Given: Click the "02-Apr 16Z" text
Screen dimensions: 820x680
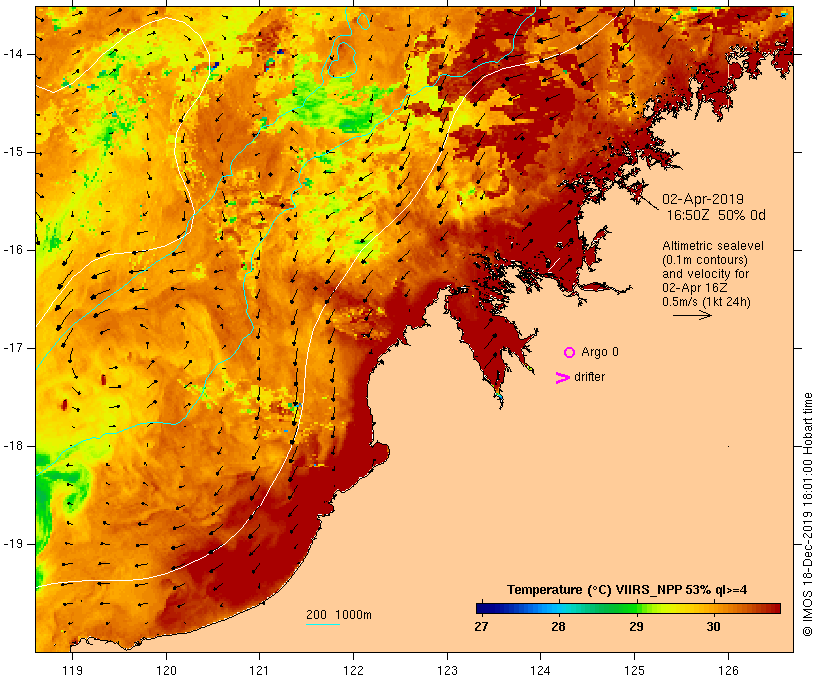Looking at the screenshot, I should click(694, 288).
